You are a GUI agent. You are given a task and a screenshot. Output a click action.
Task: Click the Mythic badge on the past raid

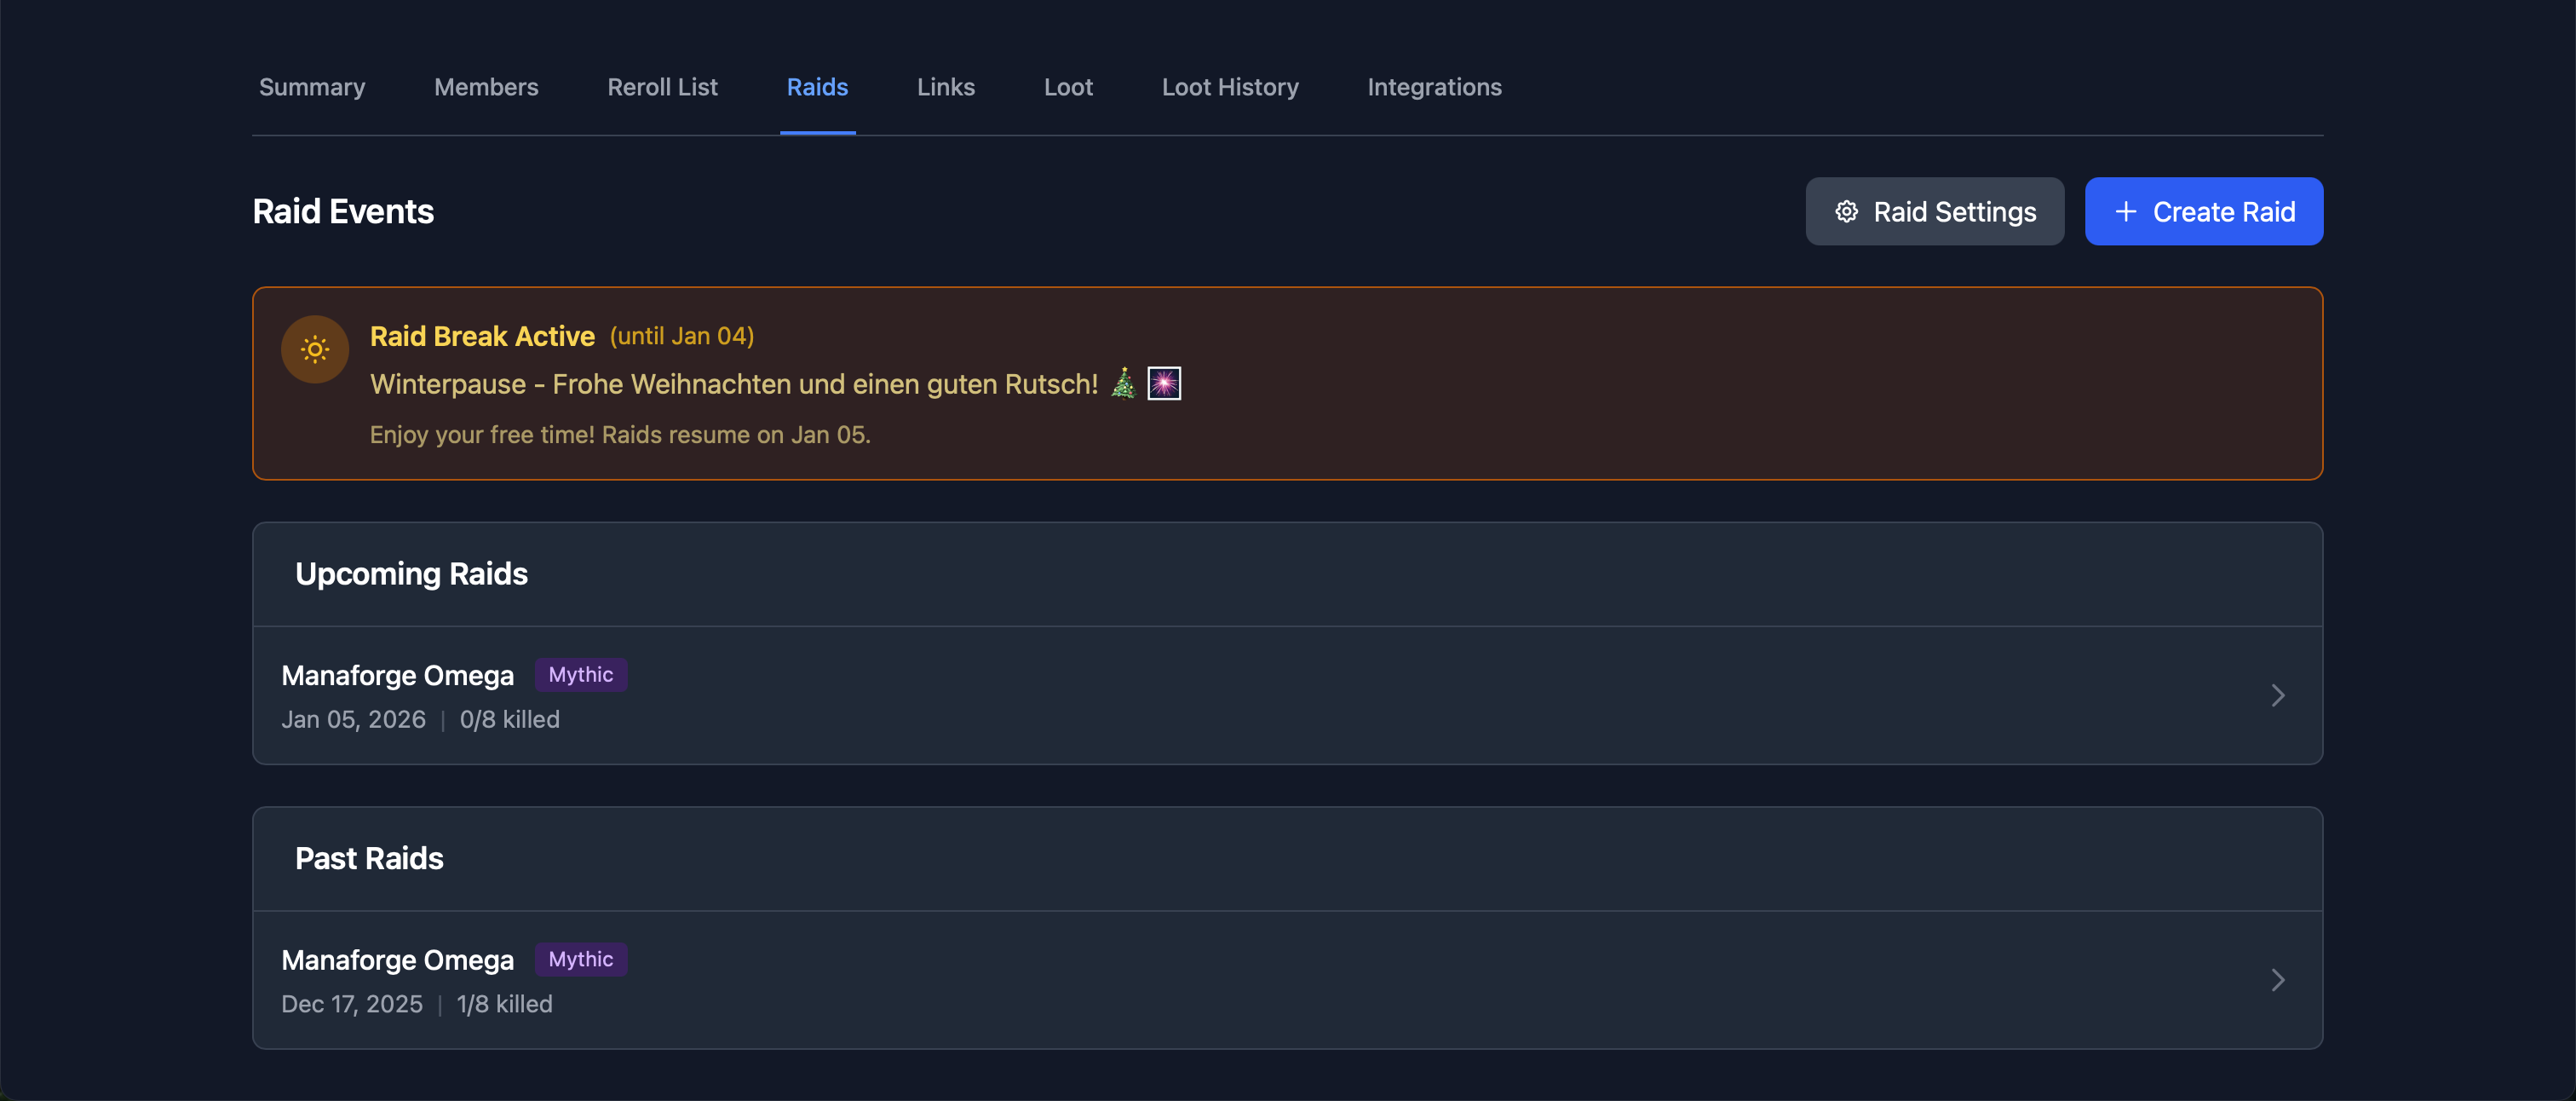581,959
